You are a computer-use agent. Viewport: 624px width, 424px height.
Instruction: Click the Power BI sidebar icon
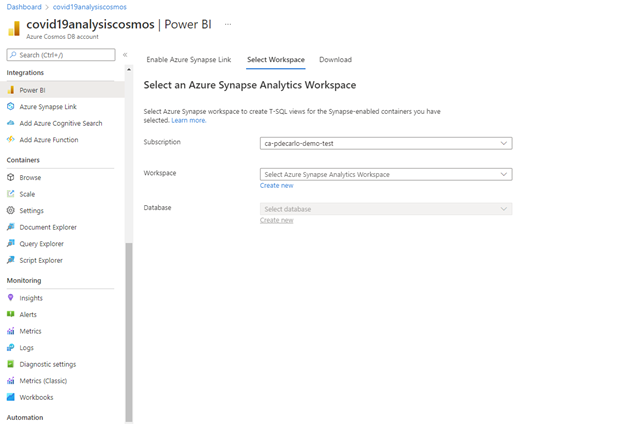click(11, 90)
